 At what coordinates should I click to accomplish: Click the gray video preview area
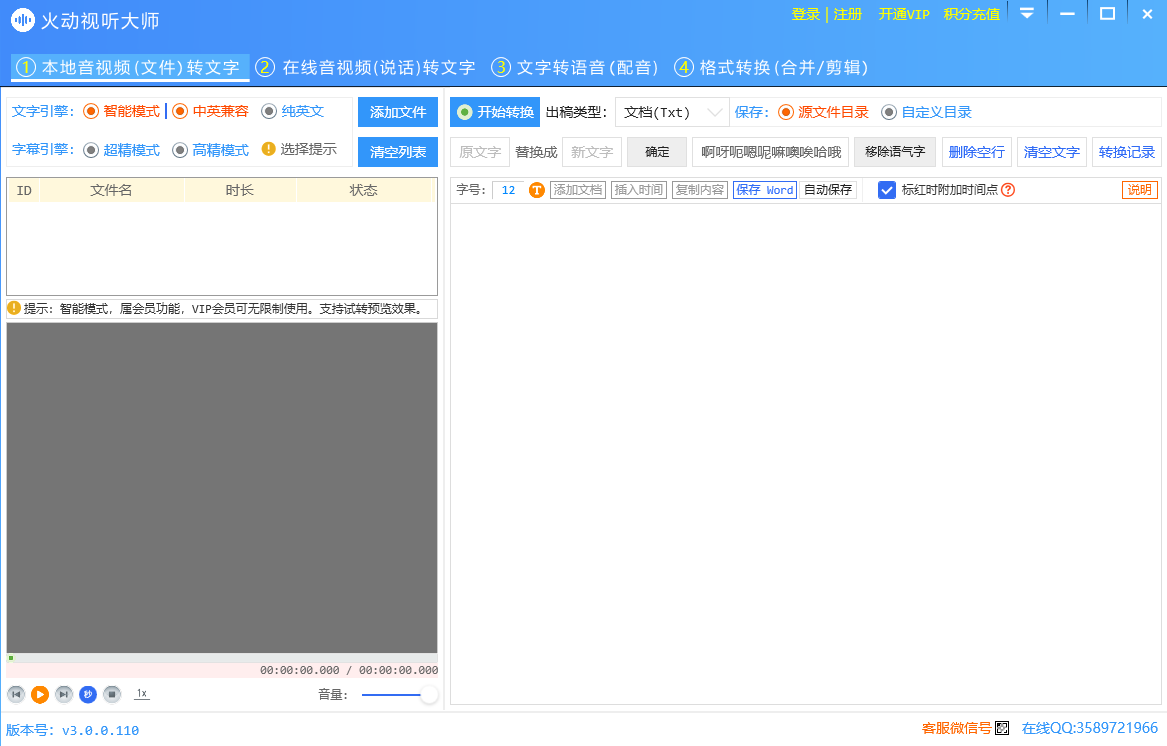pos(222,488)
